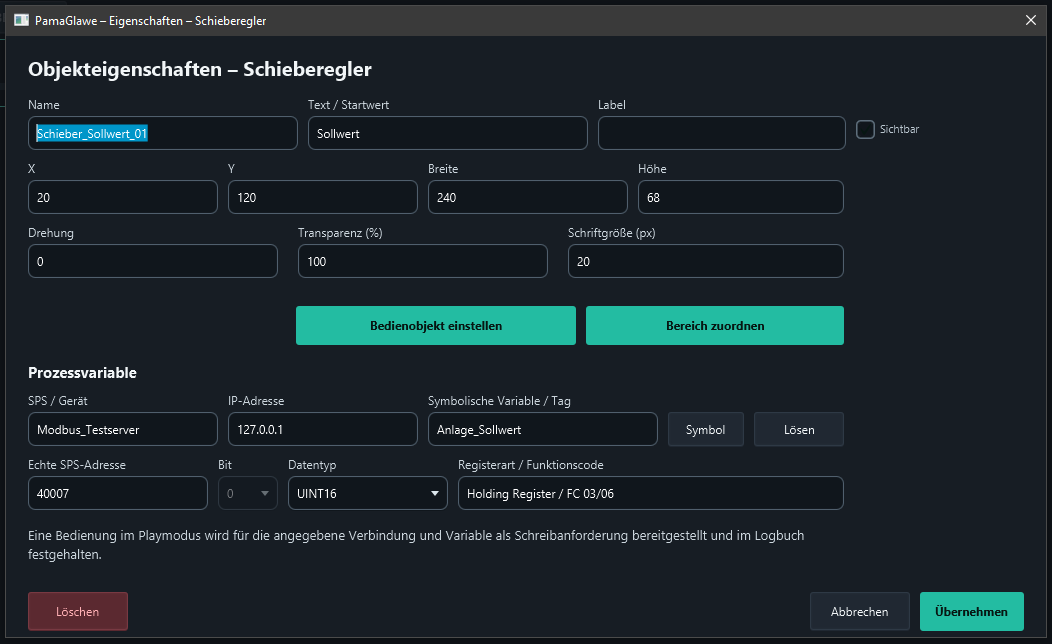Click the Registerart / Funktionscode label
Screen dimensions: 1052x644
pos(531,465)
